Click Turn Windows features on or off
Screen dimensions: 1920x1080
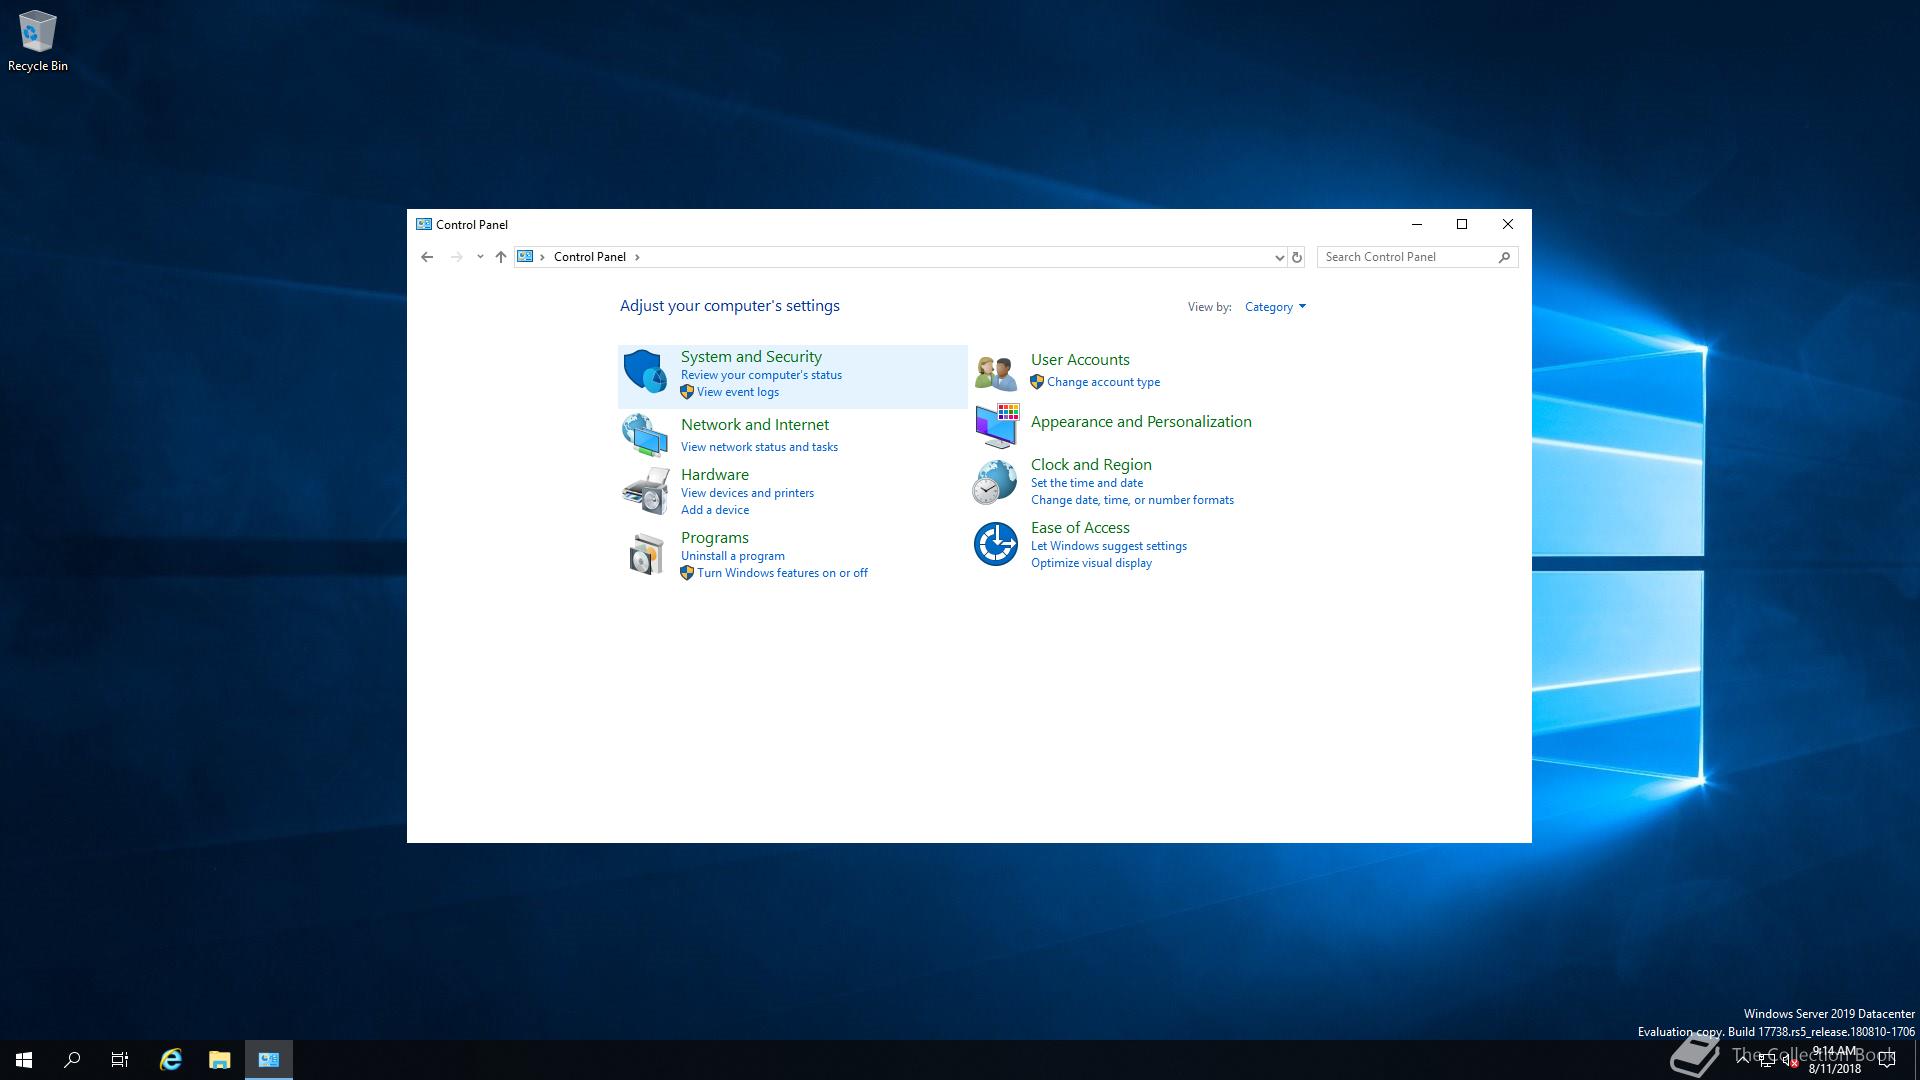(x=782, y=573)
